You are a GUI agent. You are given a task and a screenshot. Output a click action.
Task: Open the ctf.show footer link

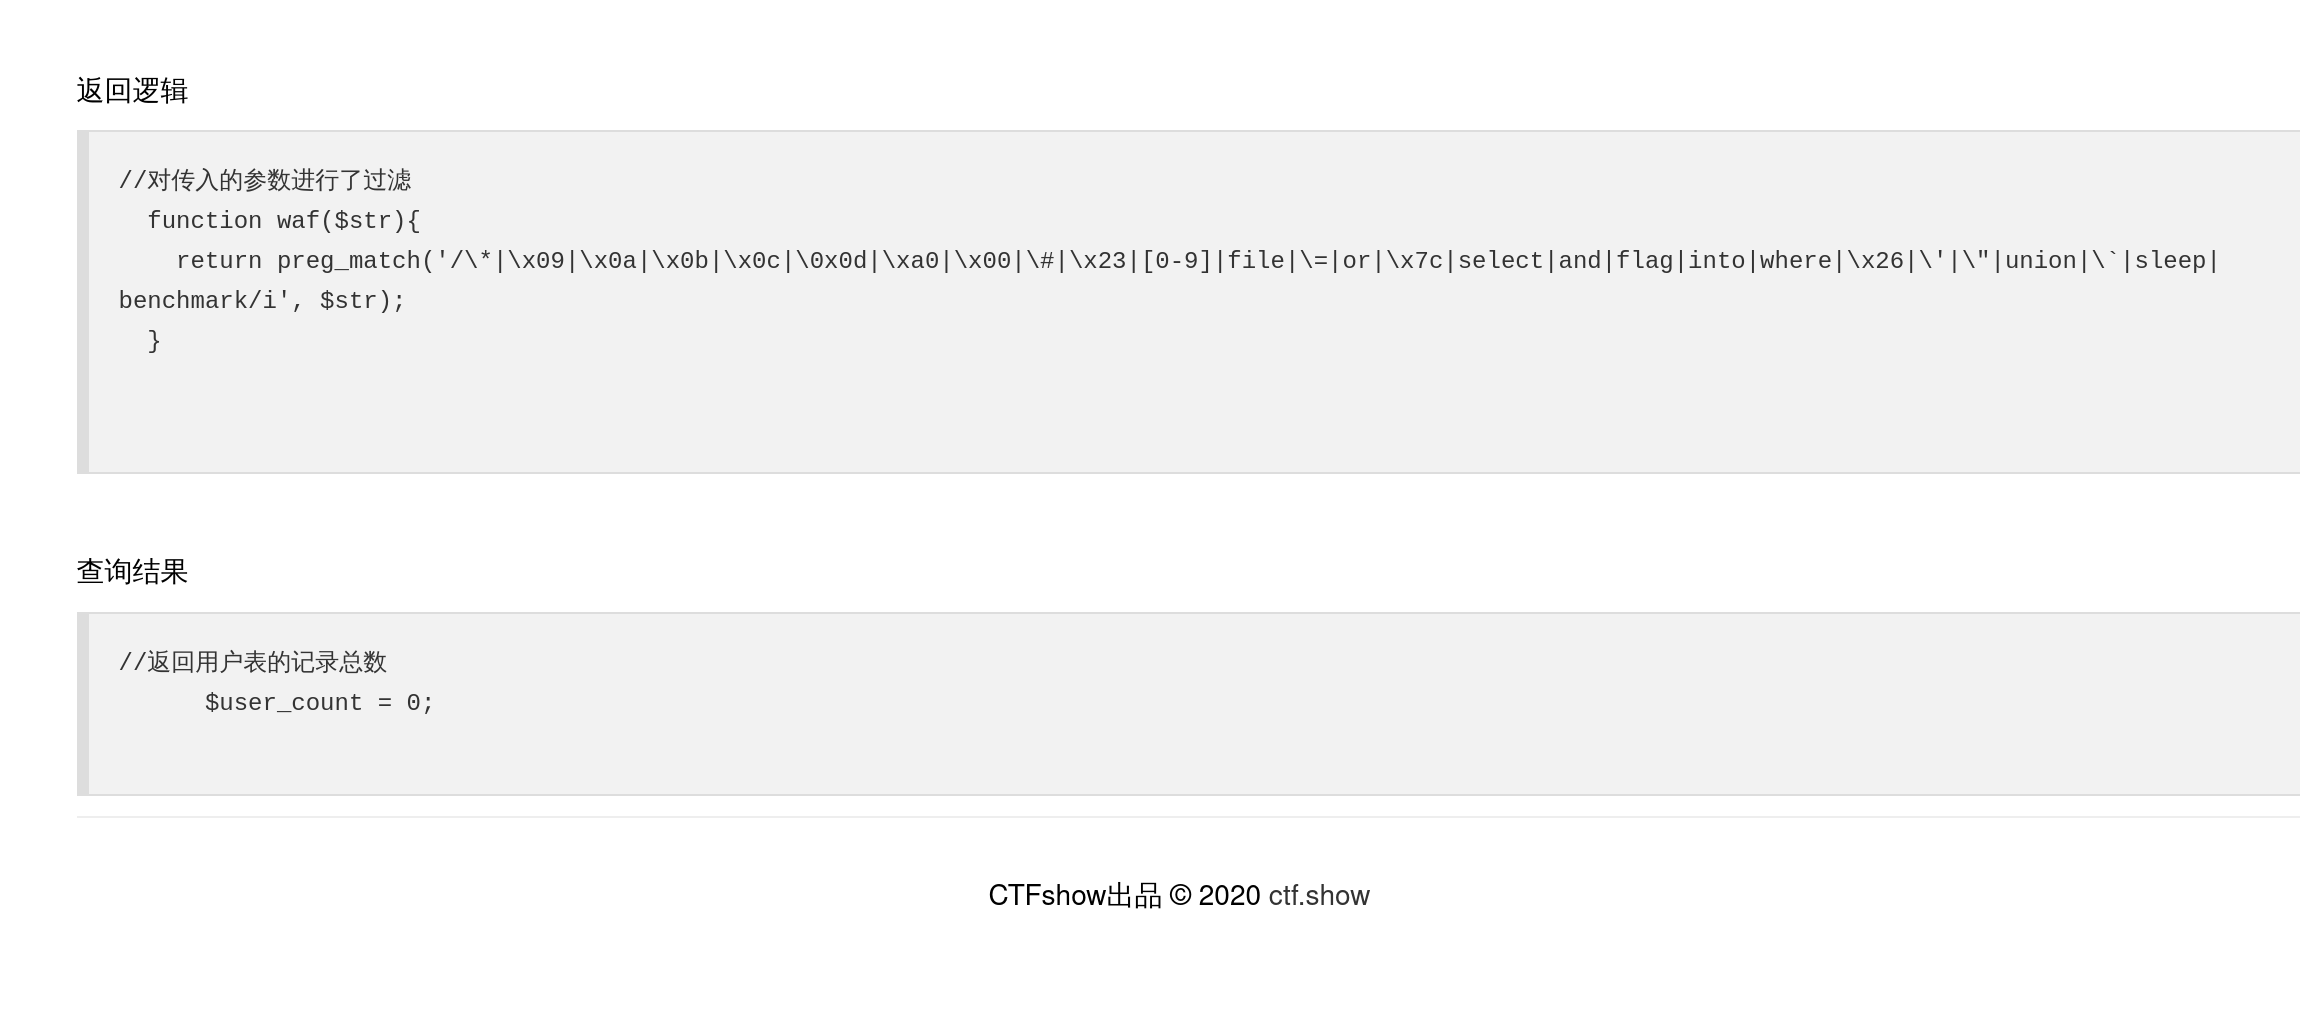tap(1318, 896)
